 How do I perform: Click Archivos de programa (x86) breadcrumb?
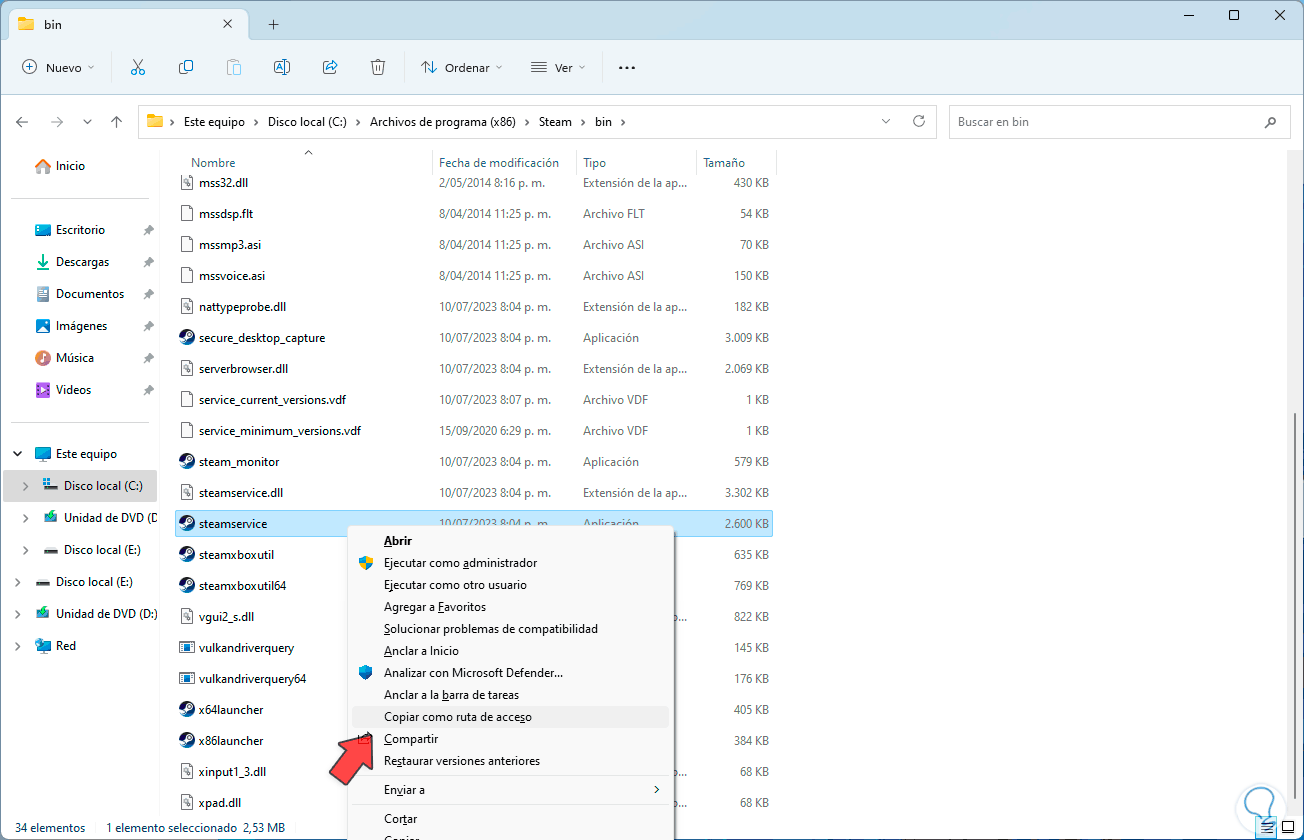(443, 122)
